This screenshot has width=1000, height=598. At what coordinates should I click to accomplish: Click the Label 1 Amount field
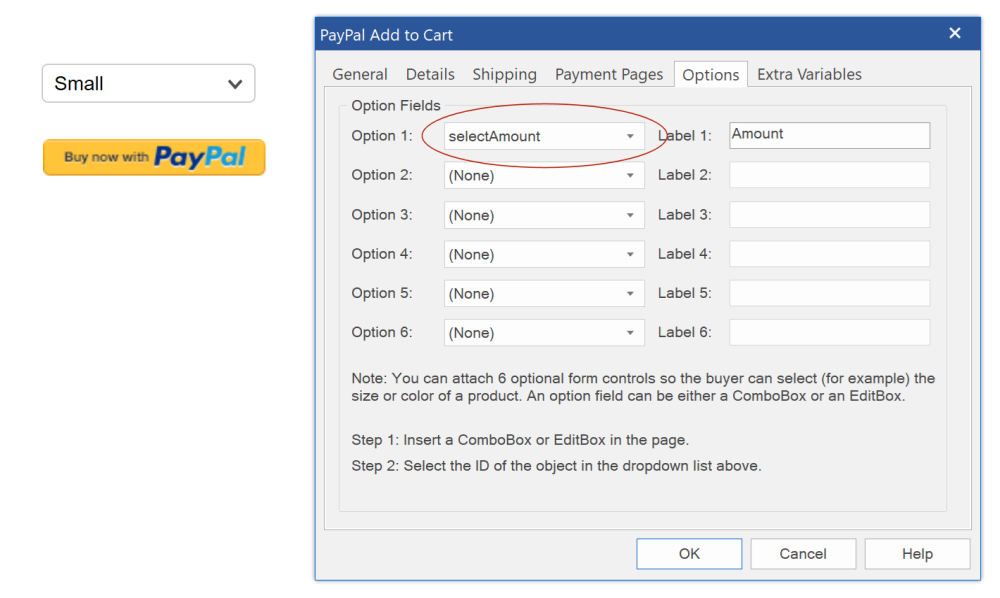click(829, 135)
